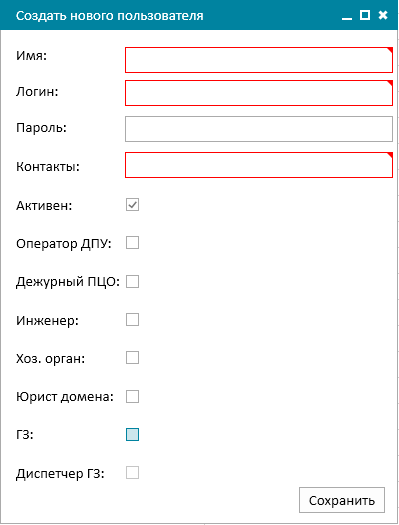The width and height of the screenshot is (399, 525).
Task: Check the Диспетчер ГЗ checkbox
Action: [x=133, y=473]
